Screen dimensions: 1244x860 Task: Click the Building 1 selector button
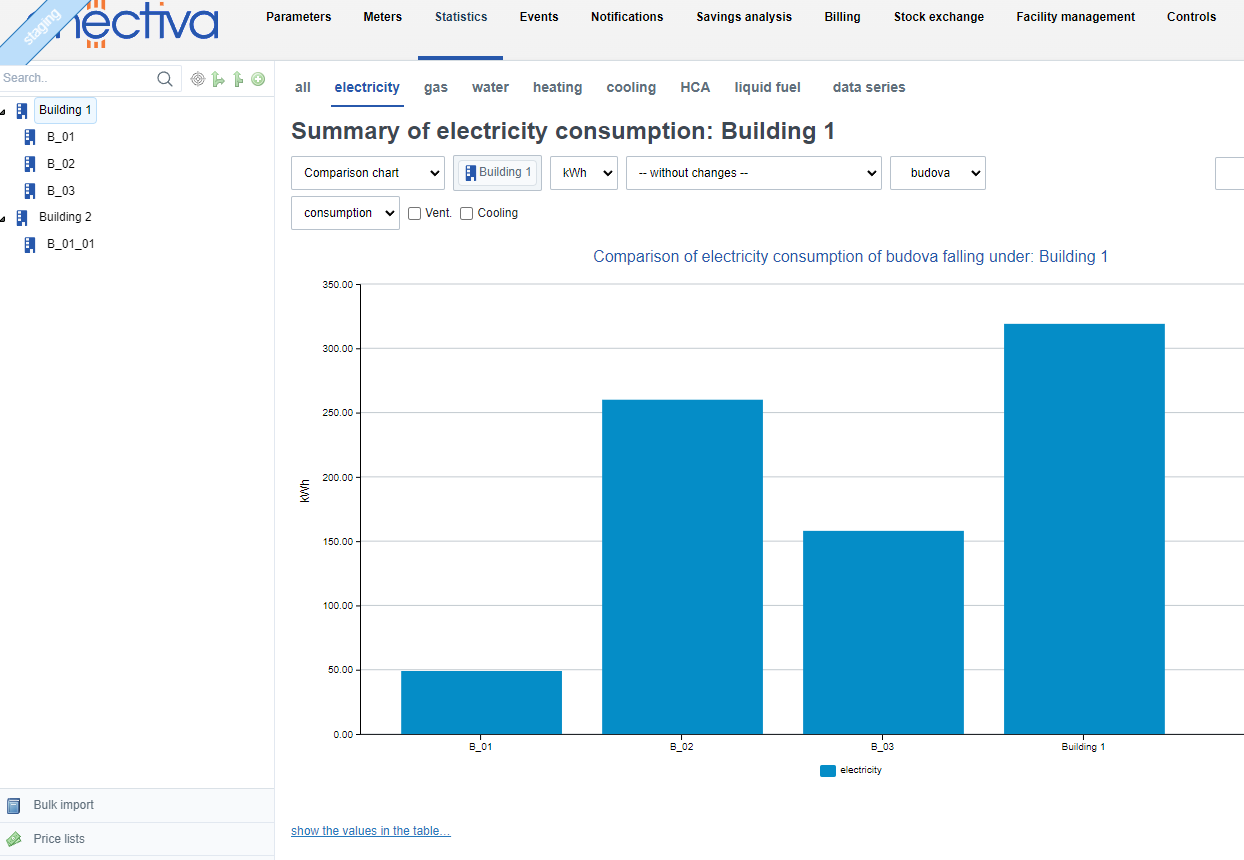[x=497, y=172]
